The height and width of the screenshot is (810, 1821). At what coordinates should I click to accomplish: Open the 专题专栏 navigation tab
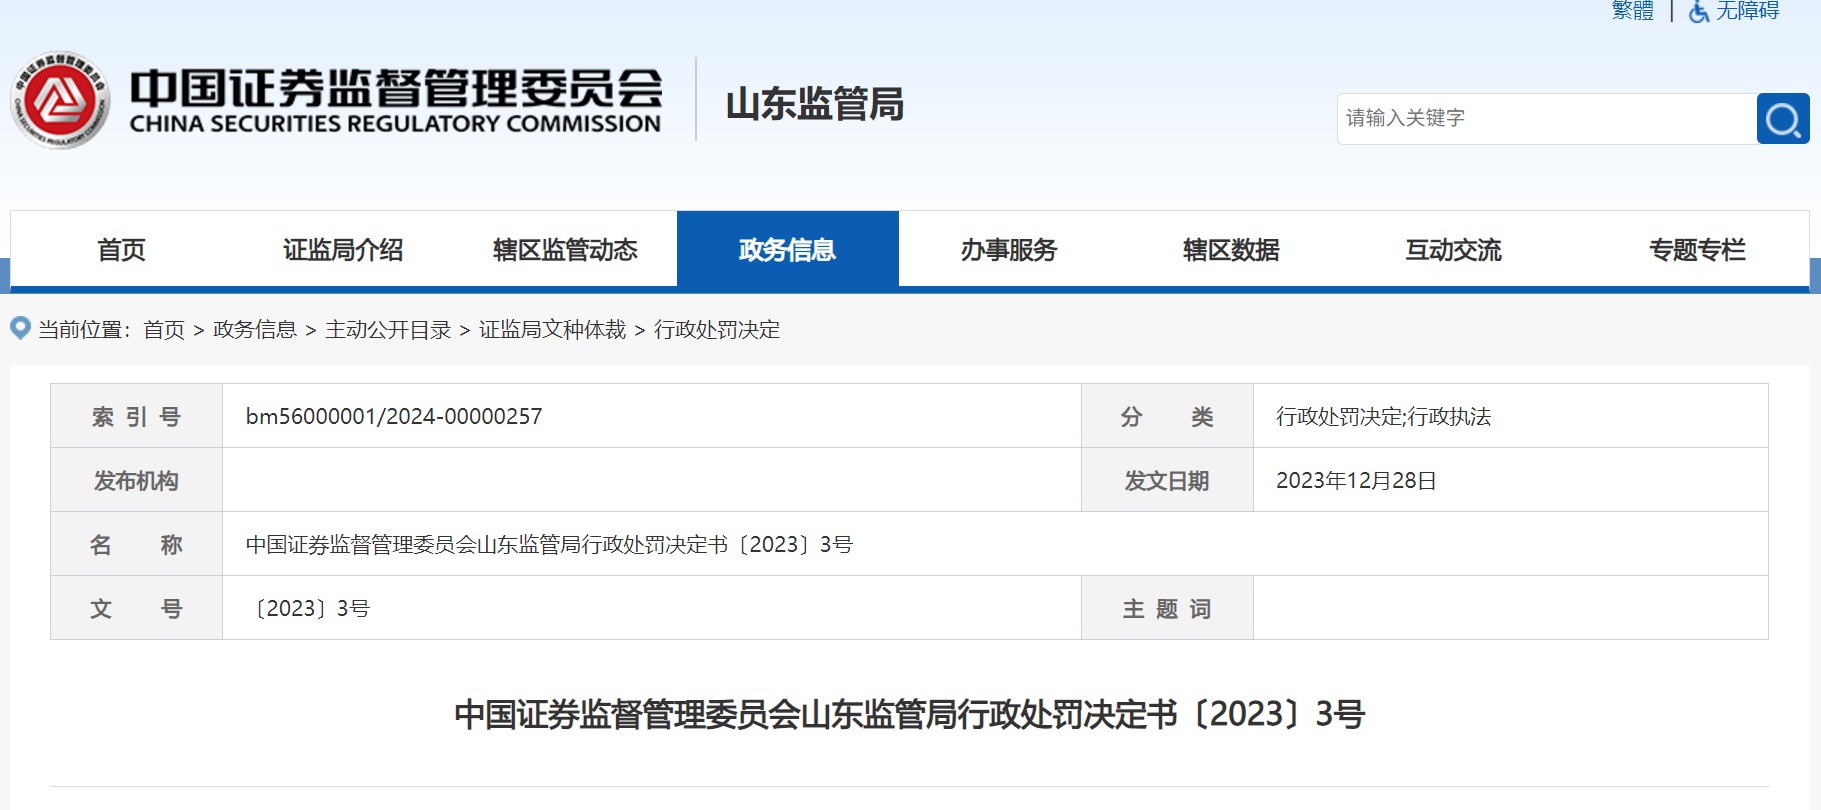tap(1697, 249)
